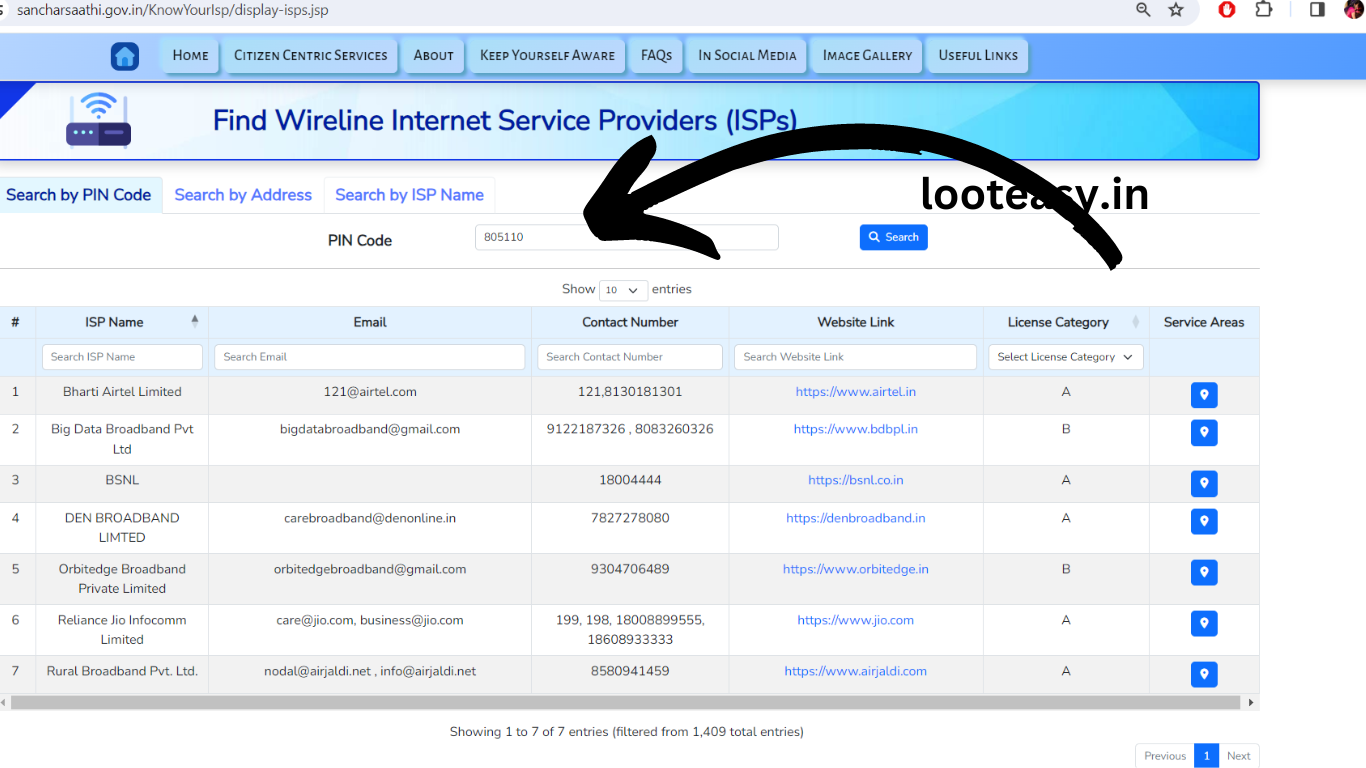Open the browser extensions puzzle icon
The height and width of the screenshot is (768, 1366).
[1263, 10]
